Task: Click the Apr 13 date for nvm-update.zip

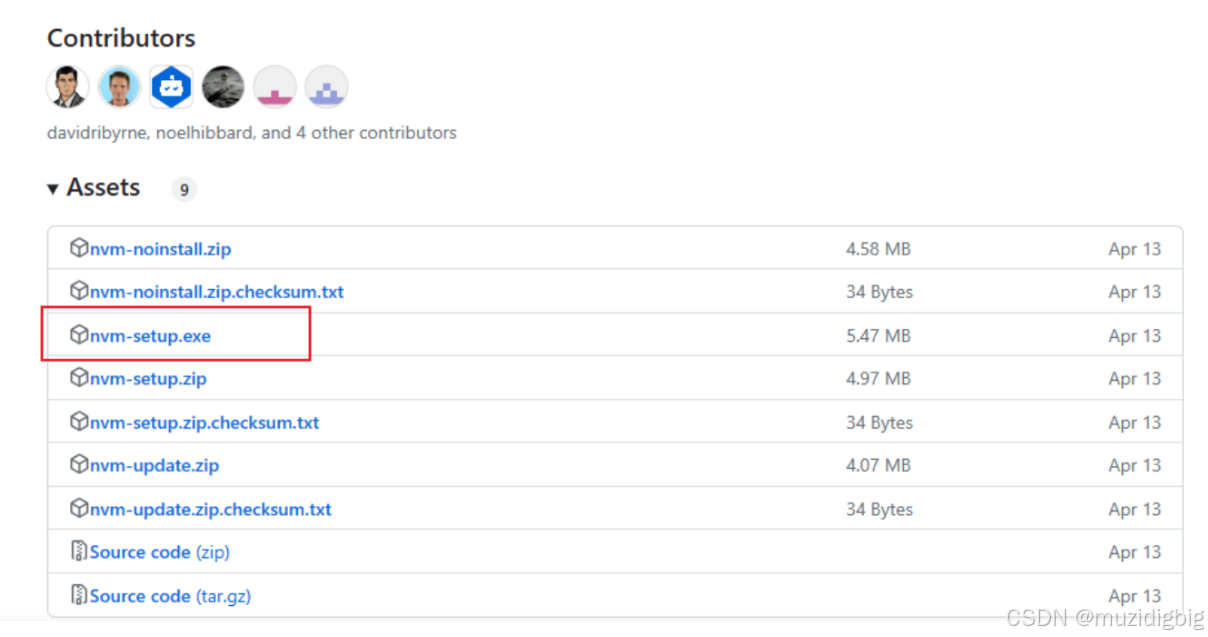Action: coord(1135,466)
